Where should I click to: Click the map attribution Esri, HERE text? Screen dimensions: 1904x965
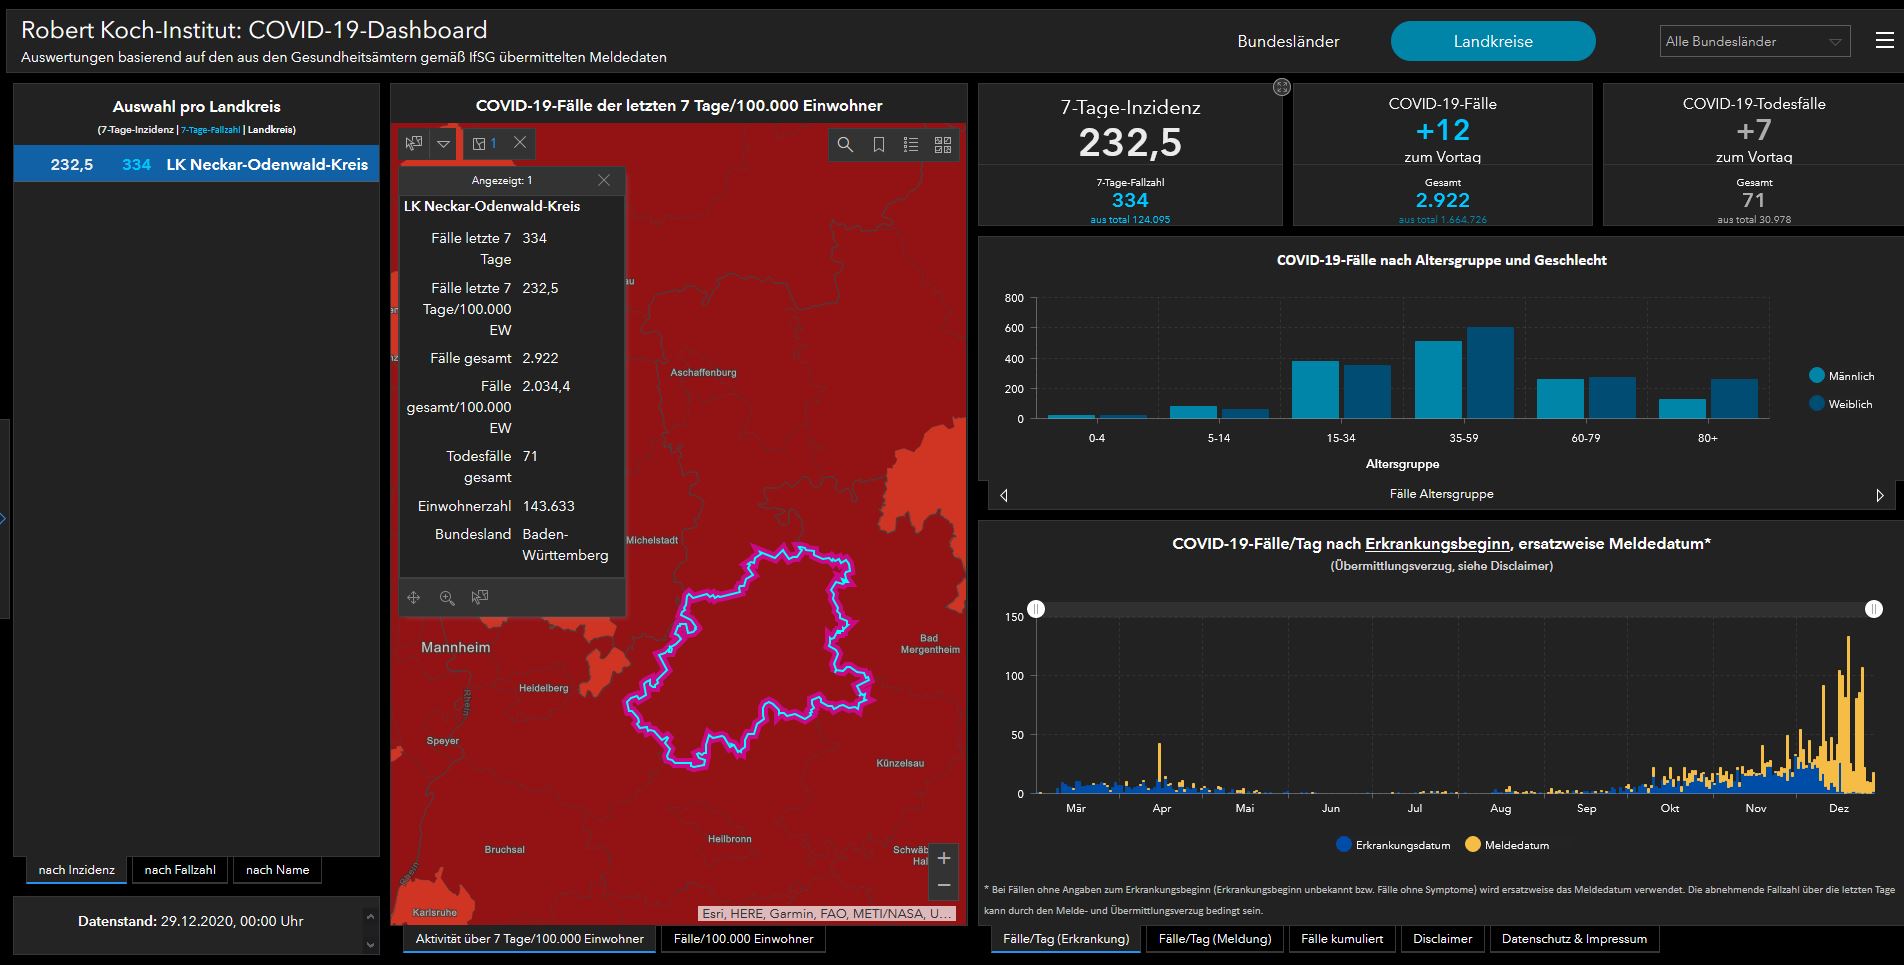point(827,913)
